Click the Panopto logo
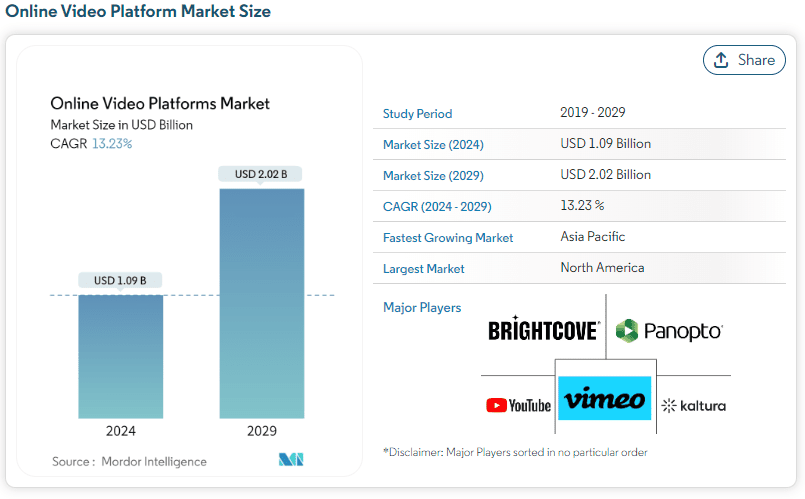 coord(669,331)
